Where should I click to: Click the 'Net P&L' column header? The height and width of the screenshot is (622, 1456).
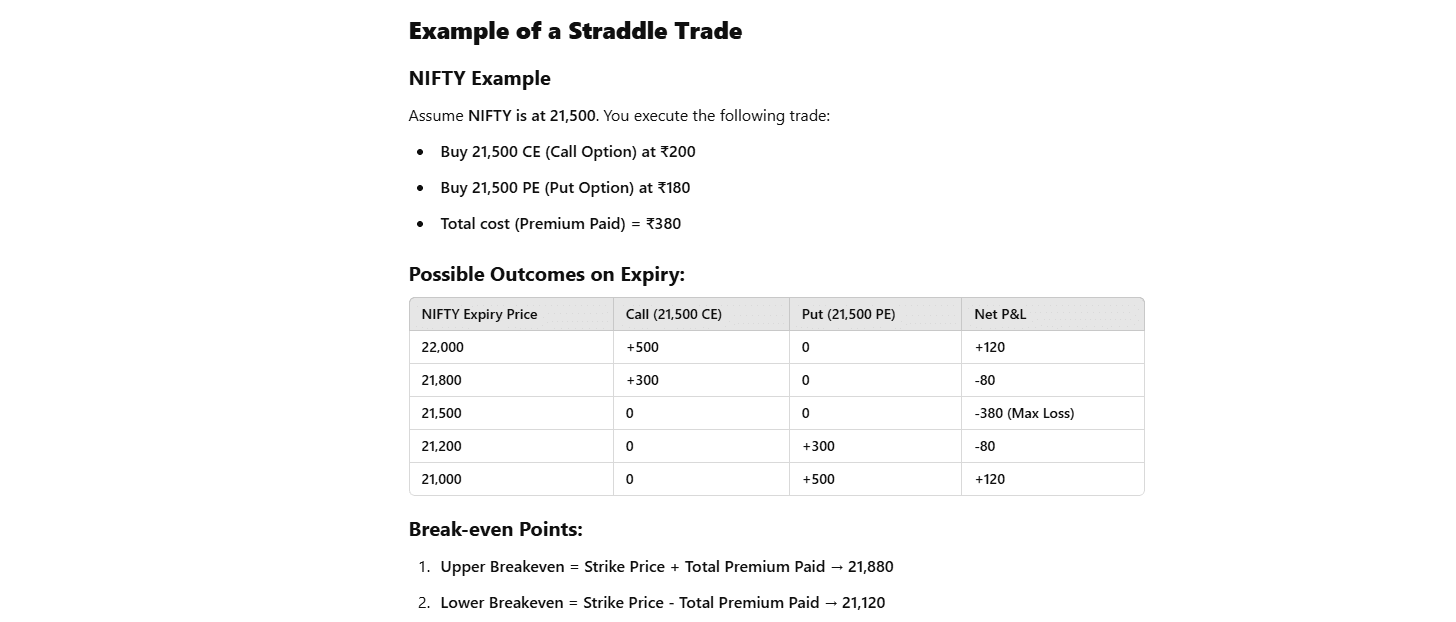tap(1000, 314)
